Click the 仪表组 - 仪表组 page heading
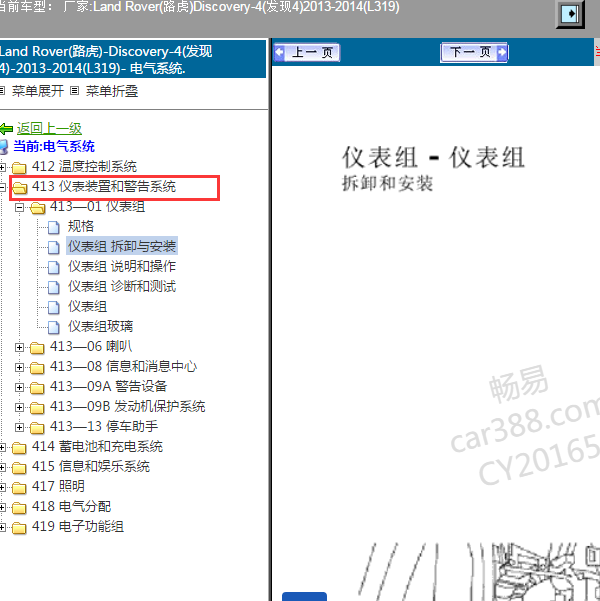 tap(433, 158)
